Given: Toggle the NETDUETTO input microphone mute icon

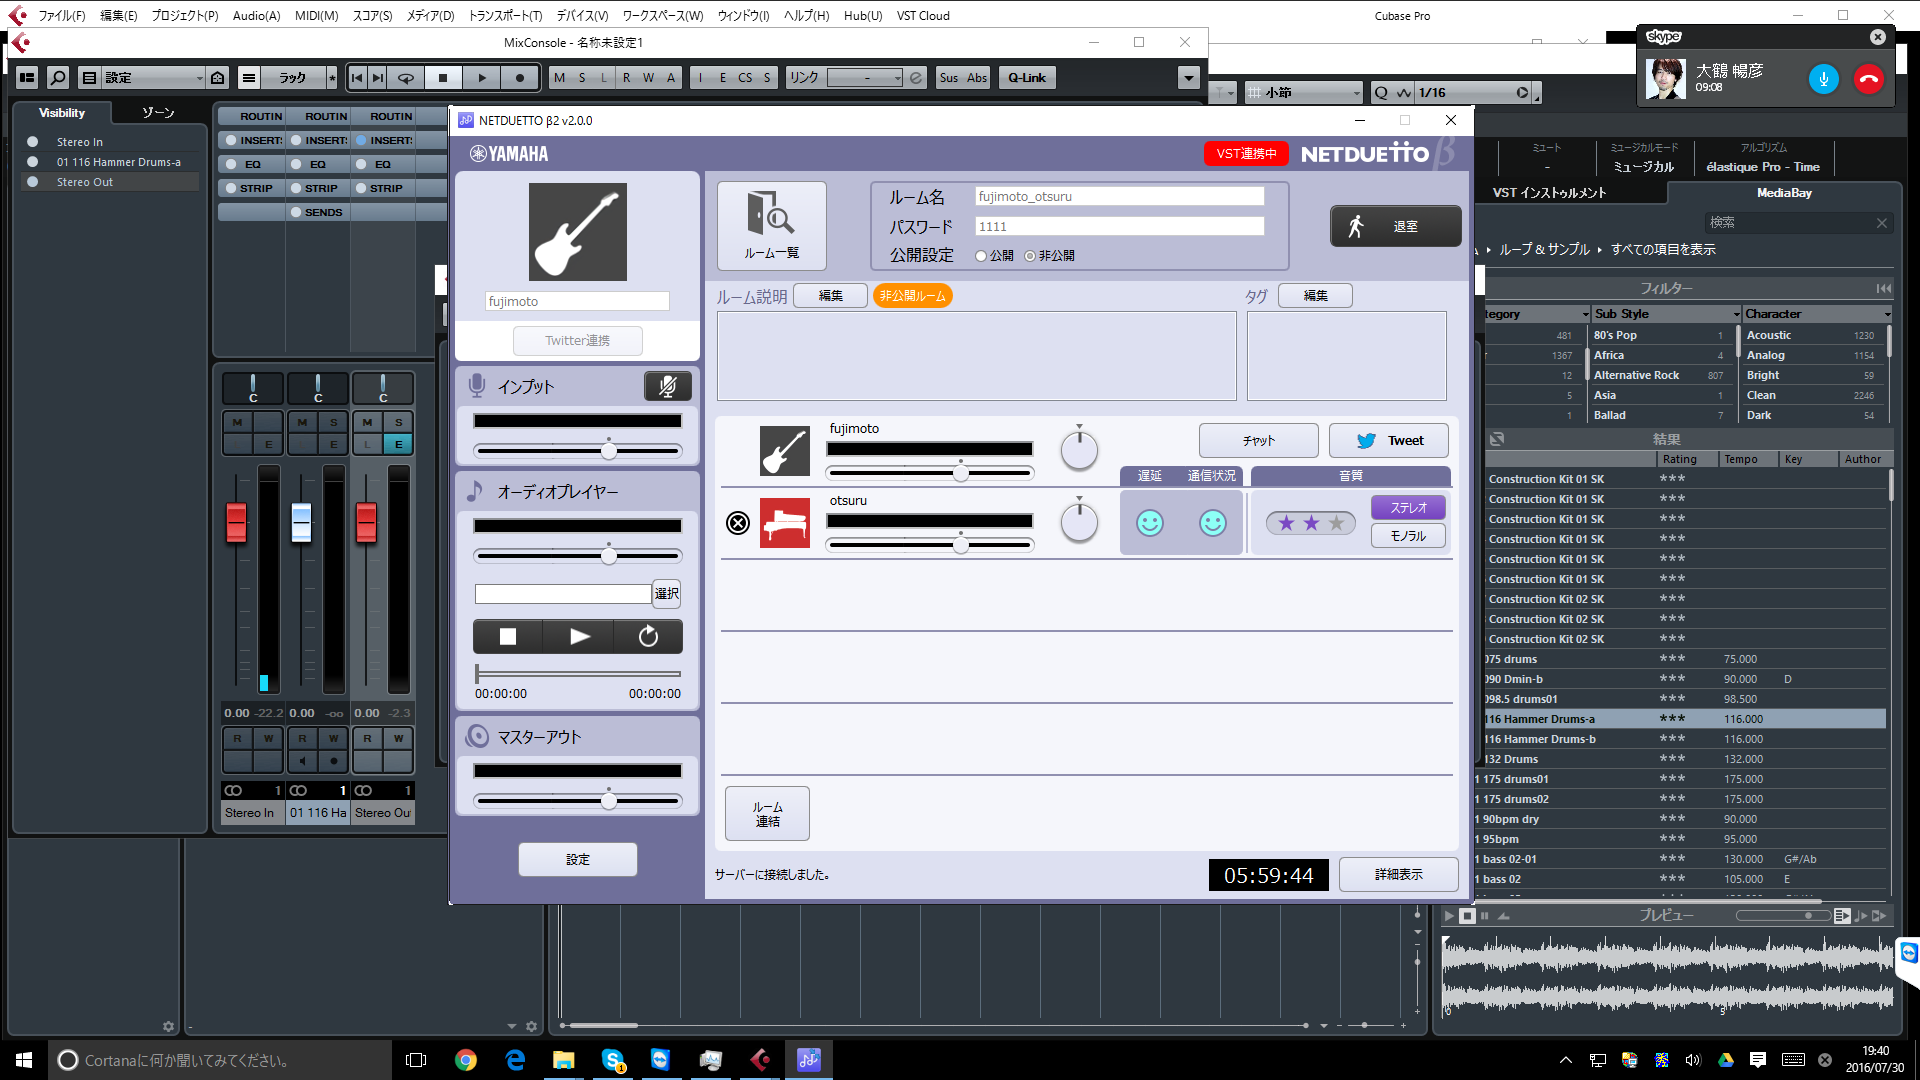Looking at the screenshot, I should tap(667, 386).
